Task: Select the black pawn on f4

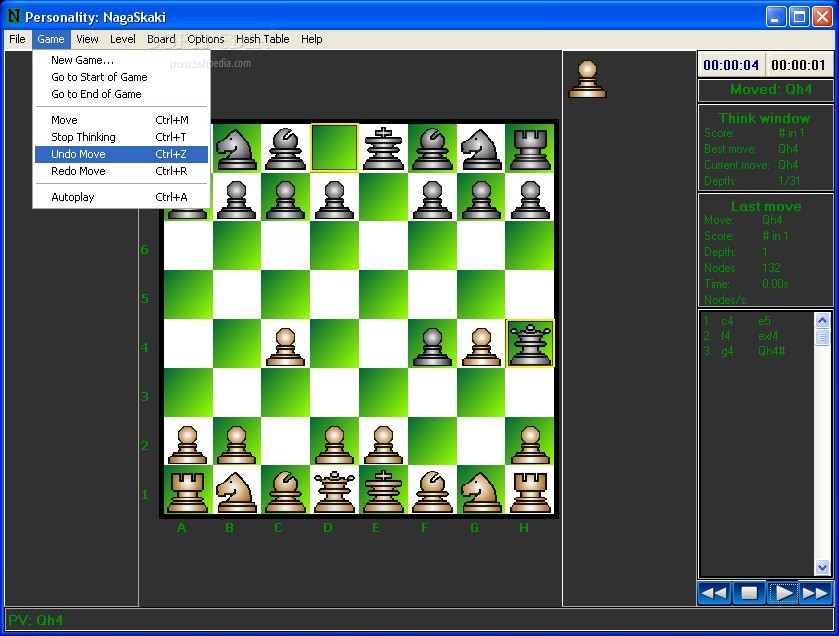Action: [x=432, y=347]
